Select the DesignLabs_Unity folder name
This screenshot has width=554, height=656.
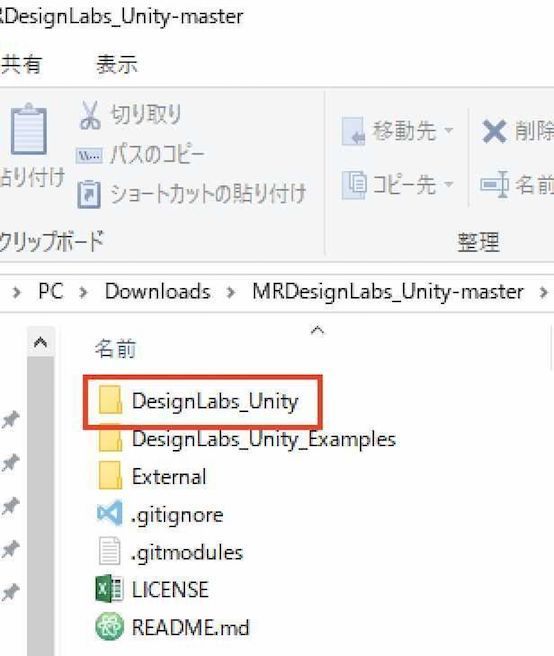215,401
